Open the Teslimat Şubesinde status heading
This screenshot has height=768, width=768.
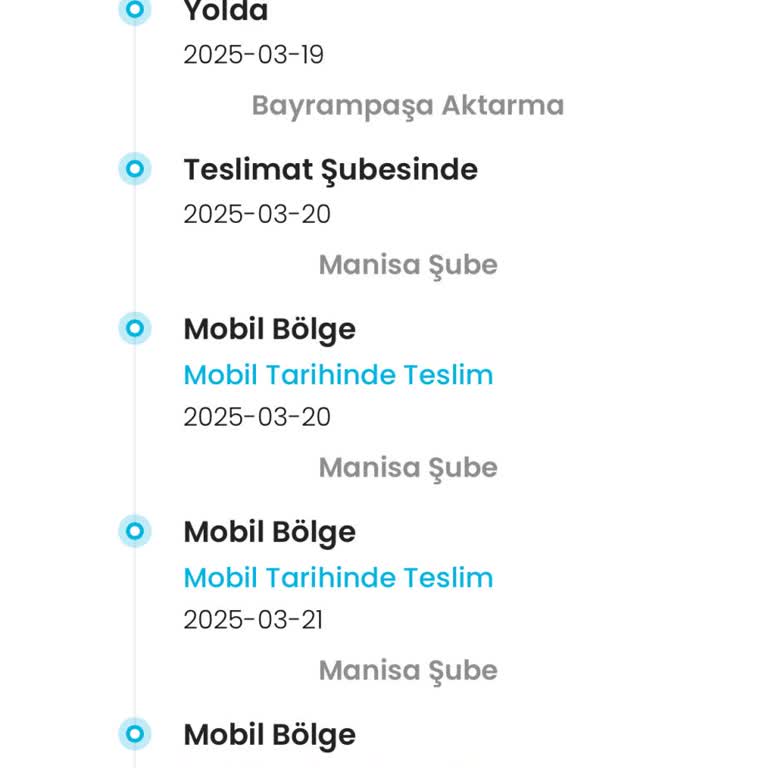coord(330,170)
